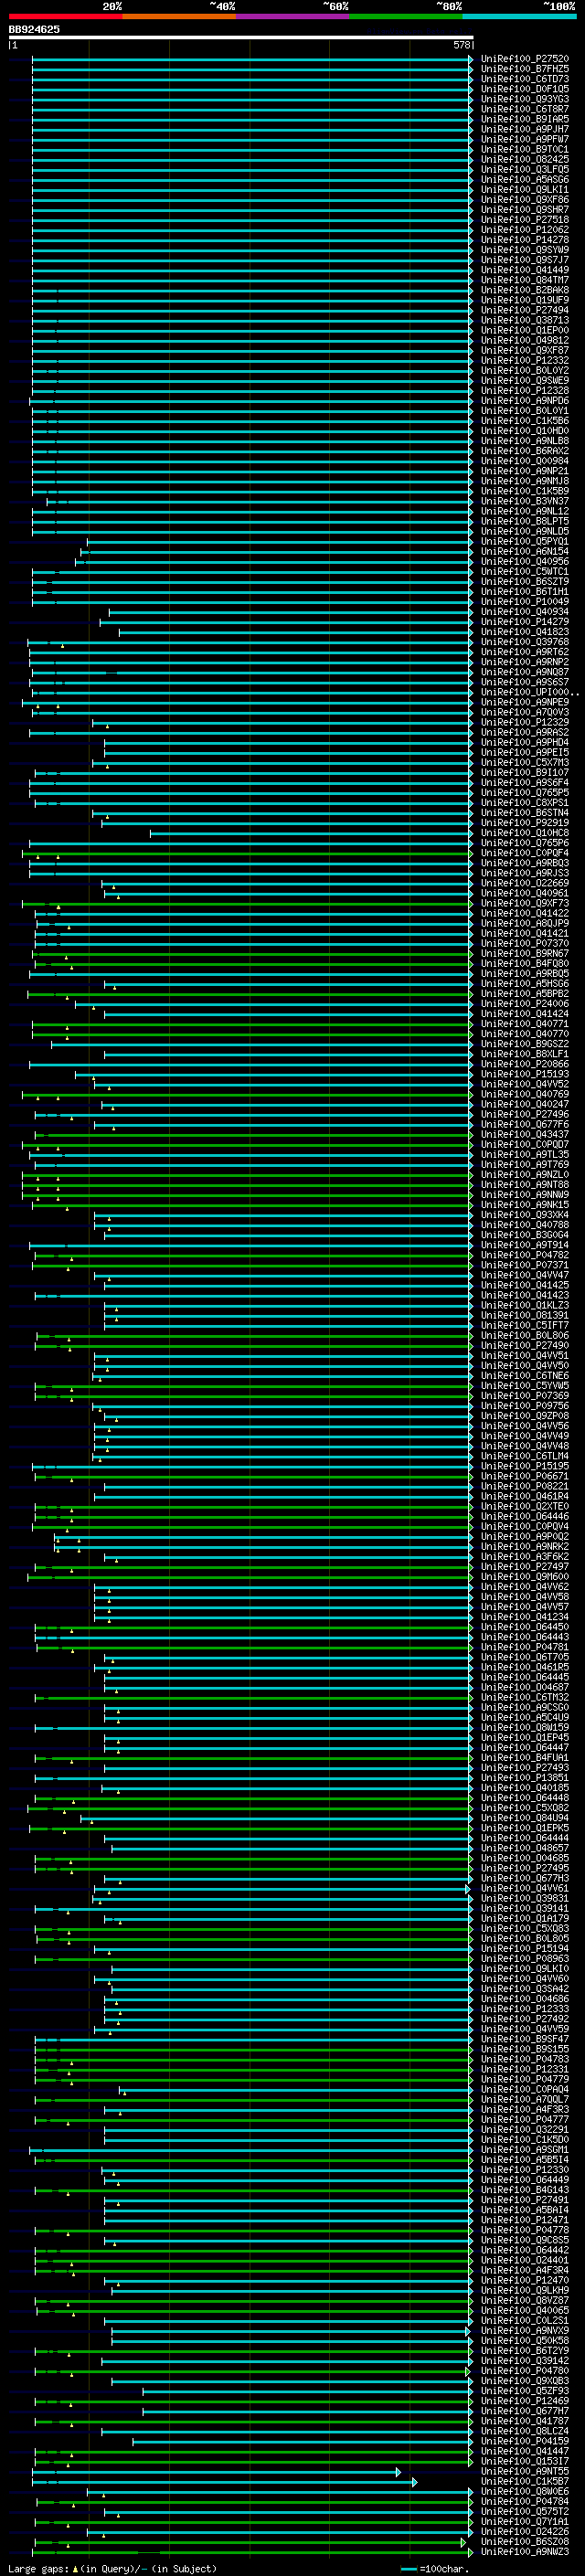The width and height of the screenshot is (585, 2576).
Task: Click the cyan ~100% identity legend segment
Action: (x=519, y=16)
